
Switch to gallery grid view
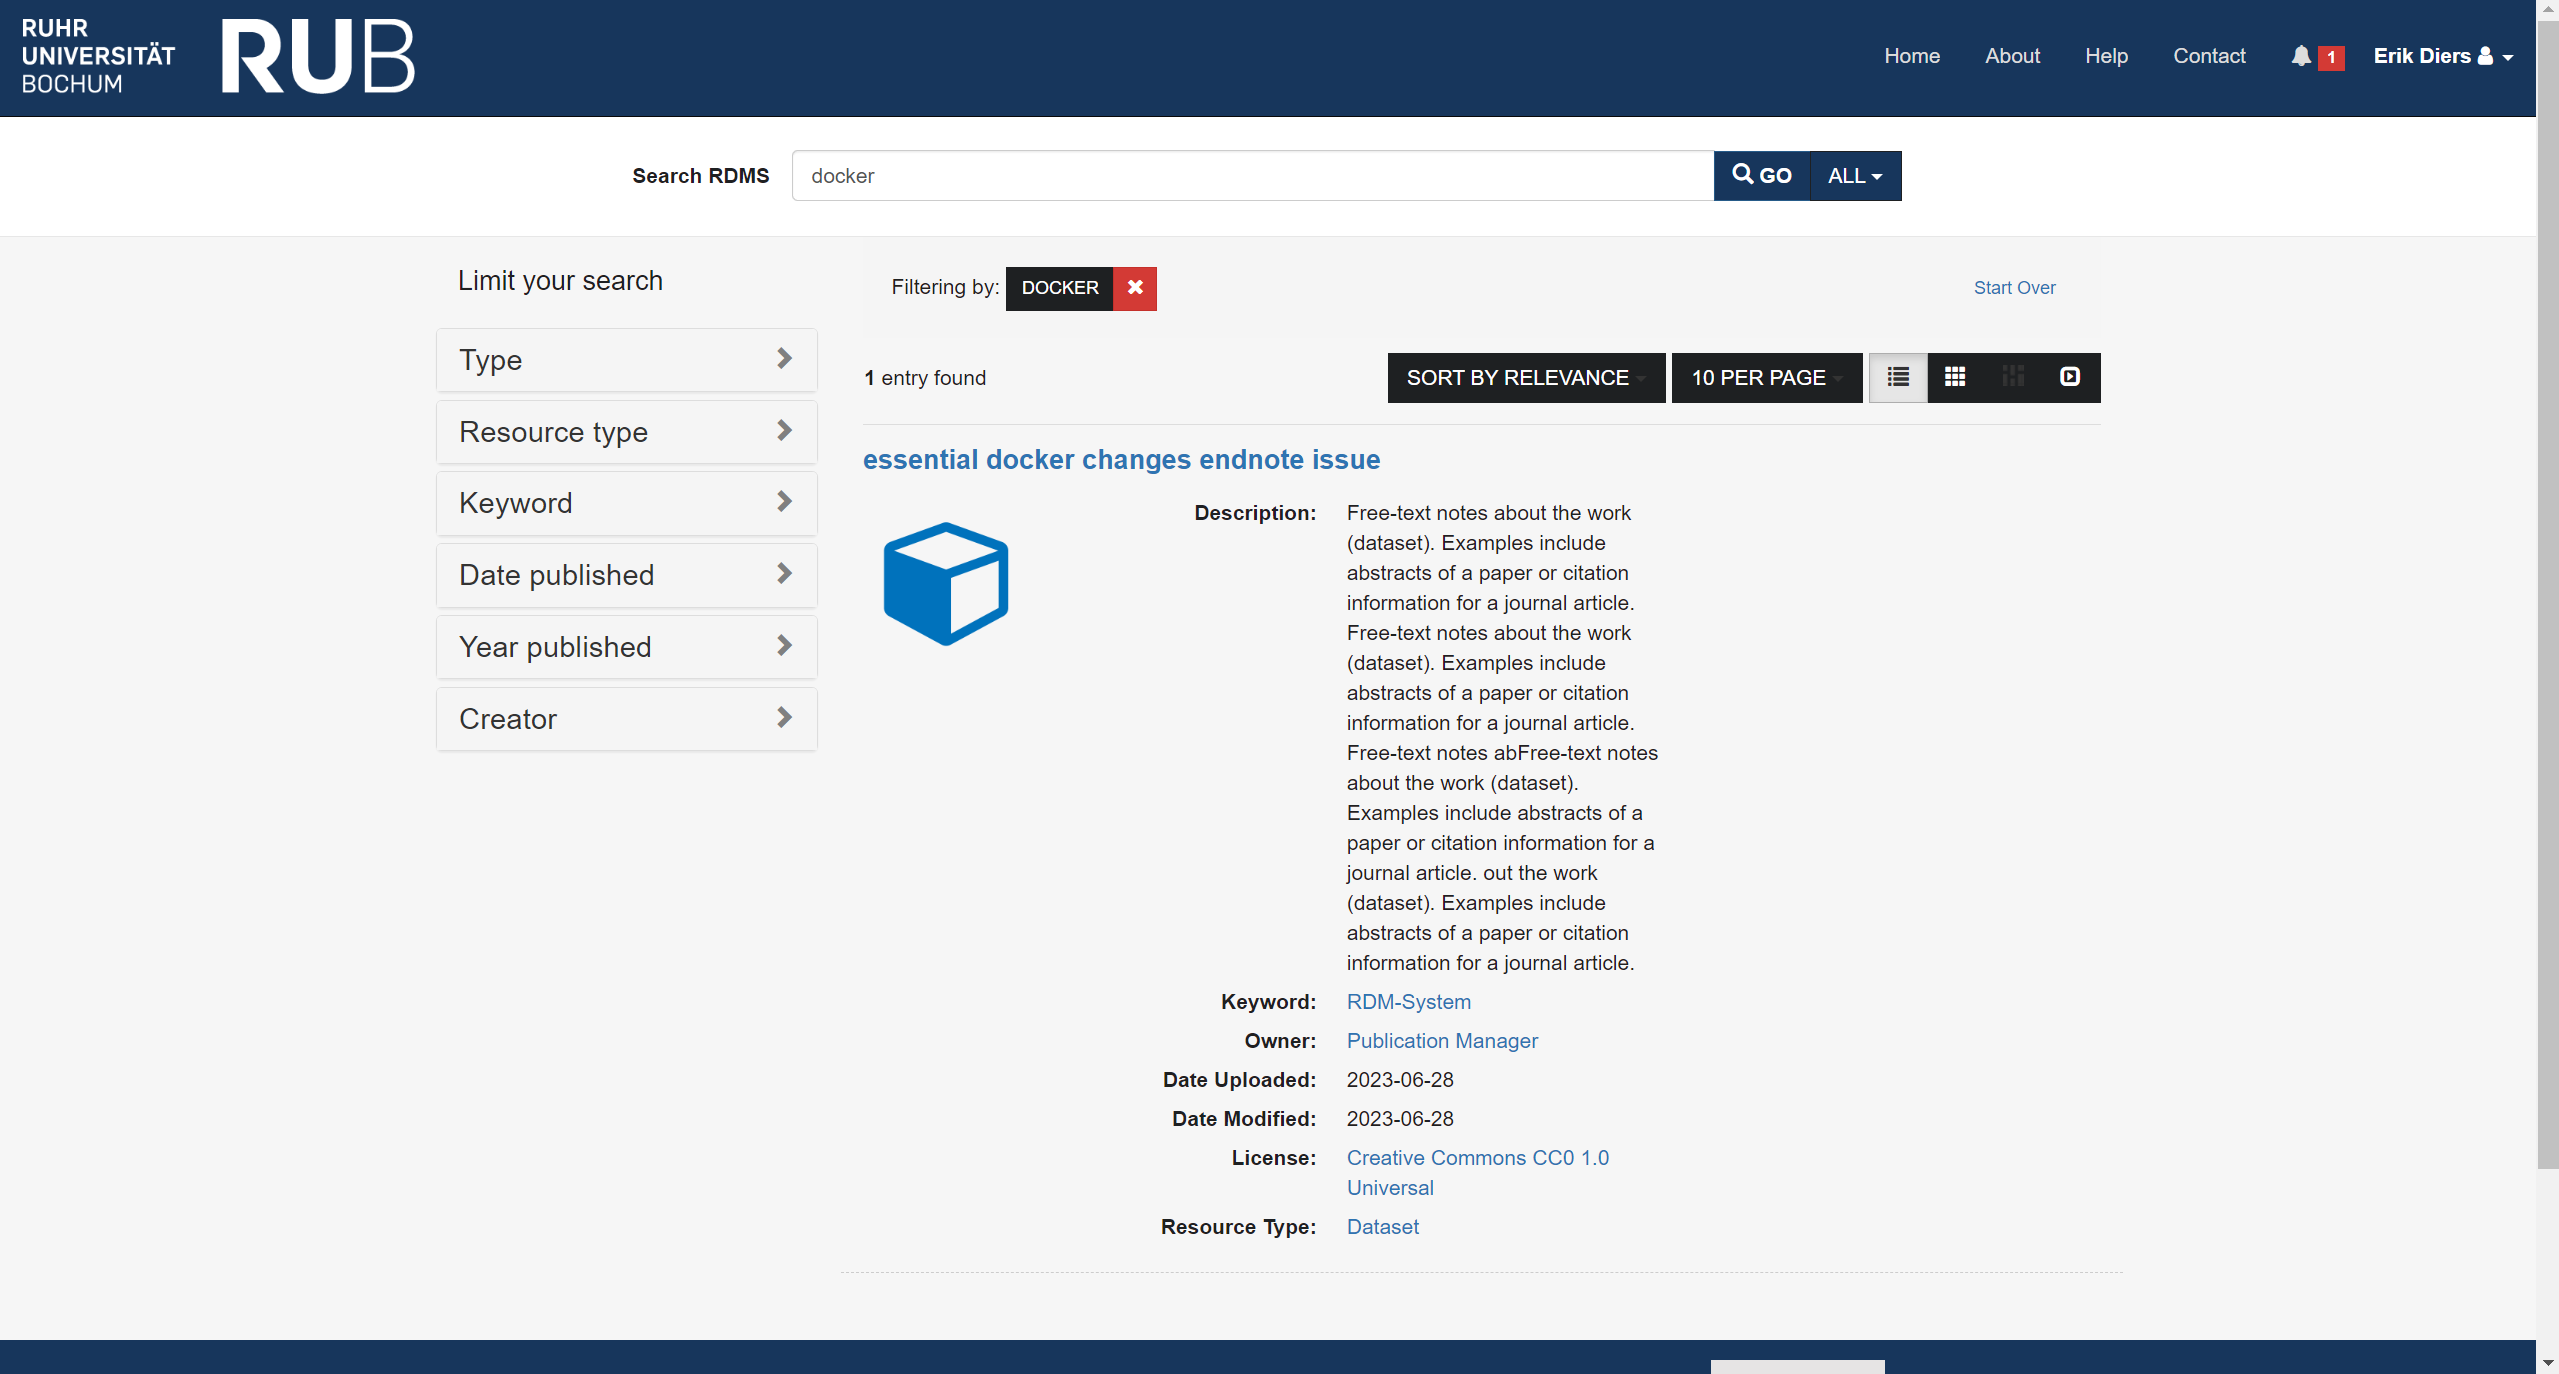[x=1955, y=377]
